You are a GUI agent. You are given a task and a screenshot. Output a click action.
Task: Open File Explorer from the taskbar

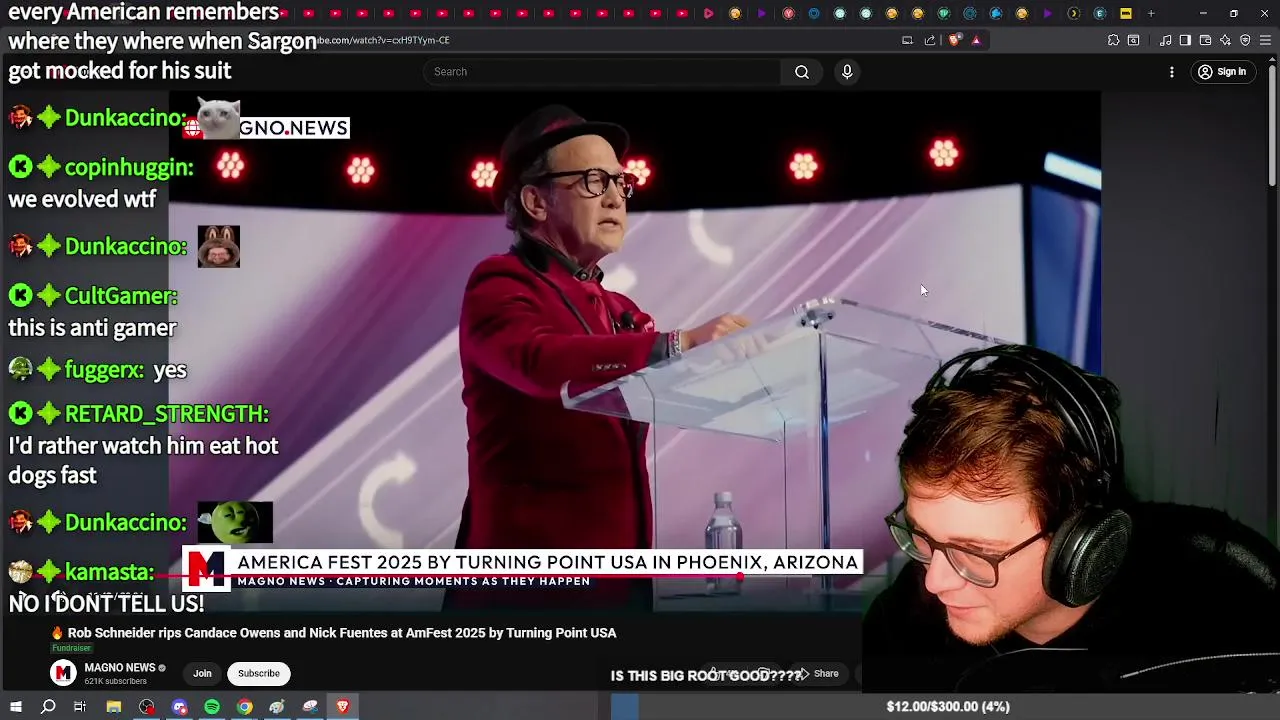pyautogui.click(x=114, y=707)
